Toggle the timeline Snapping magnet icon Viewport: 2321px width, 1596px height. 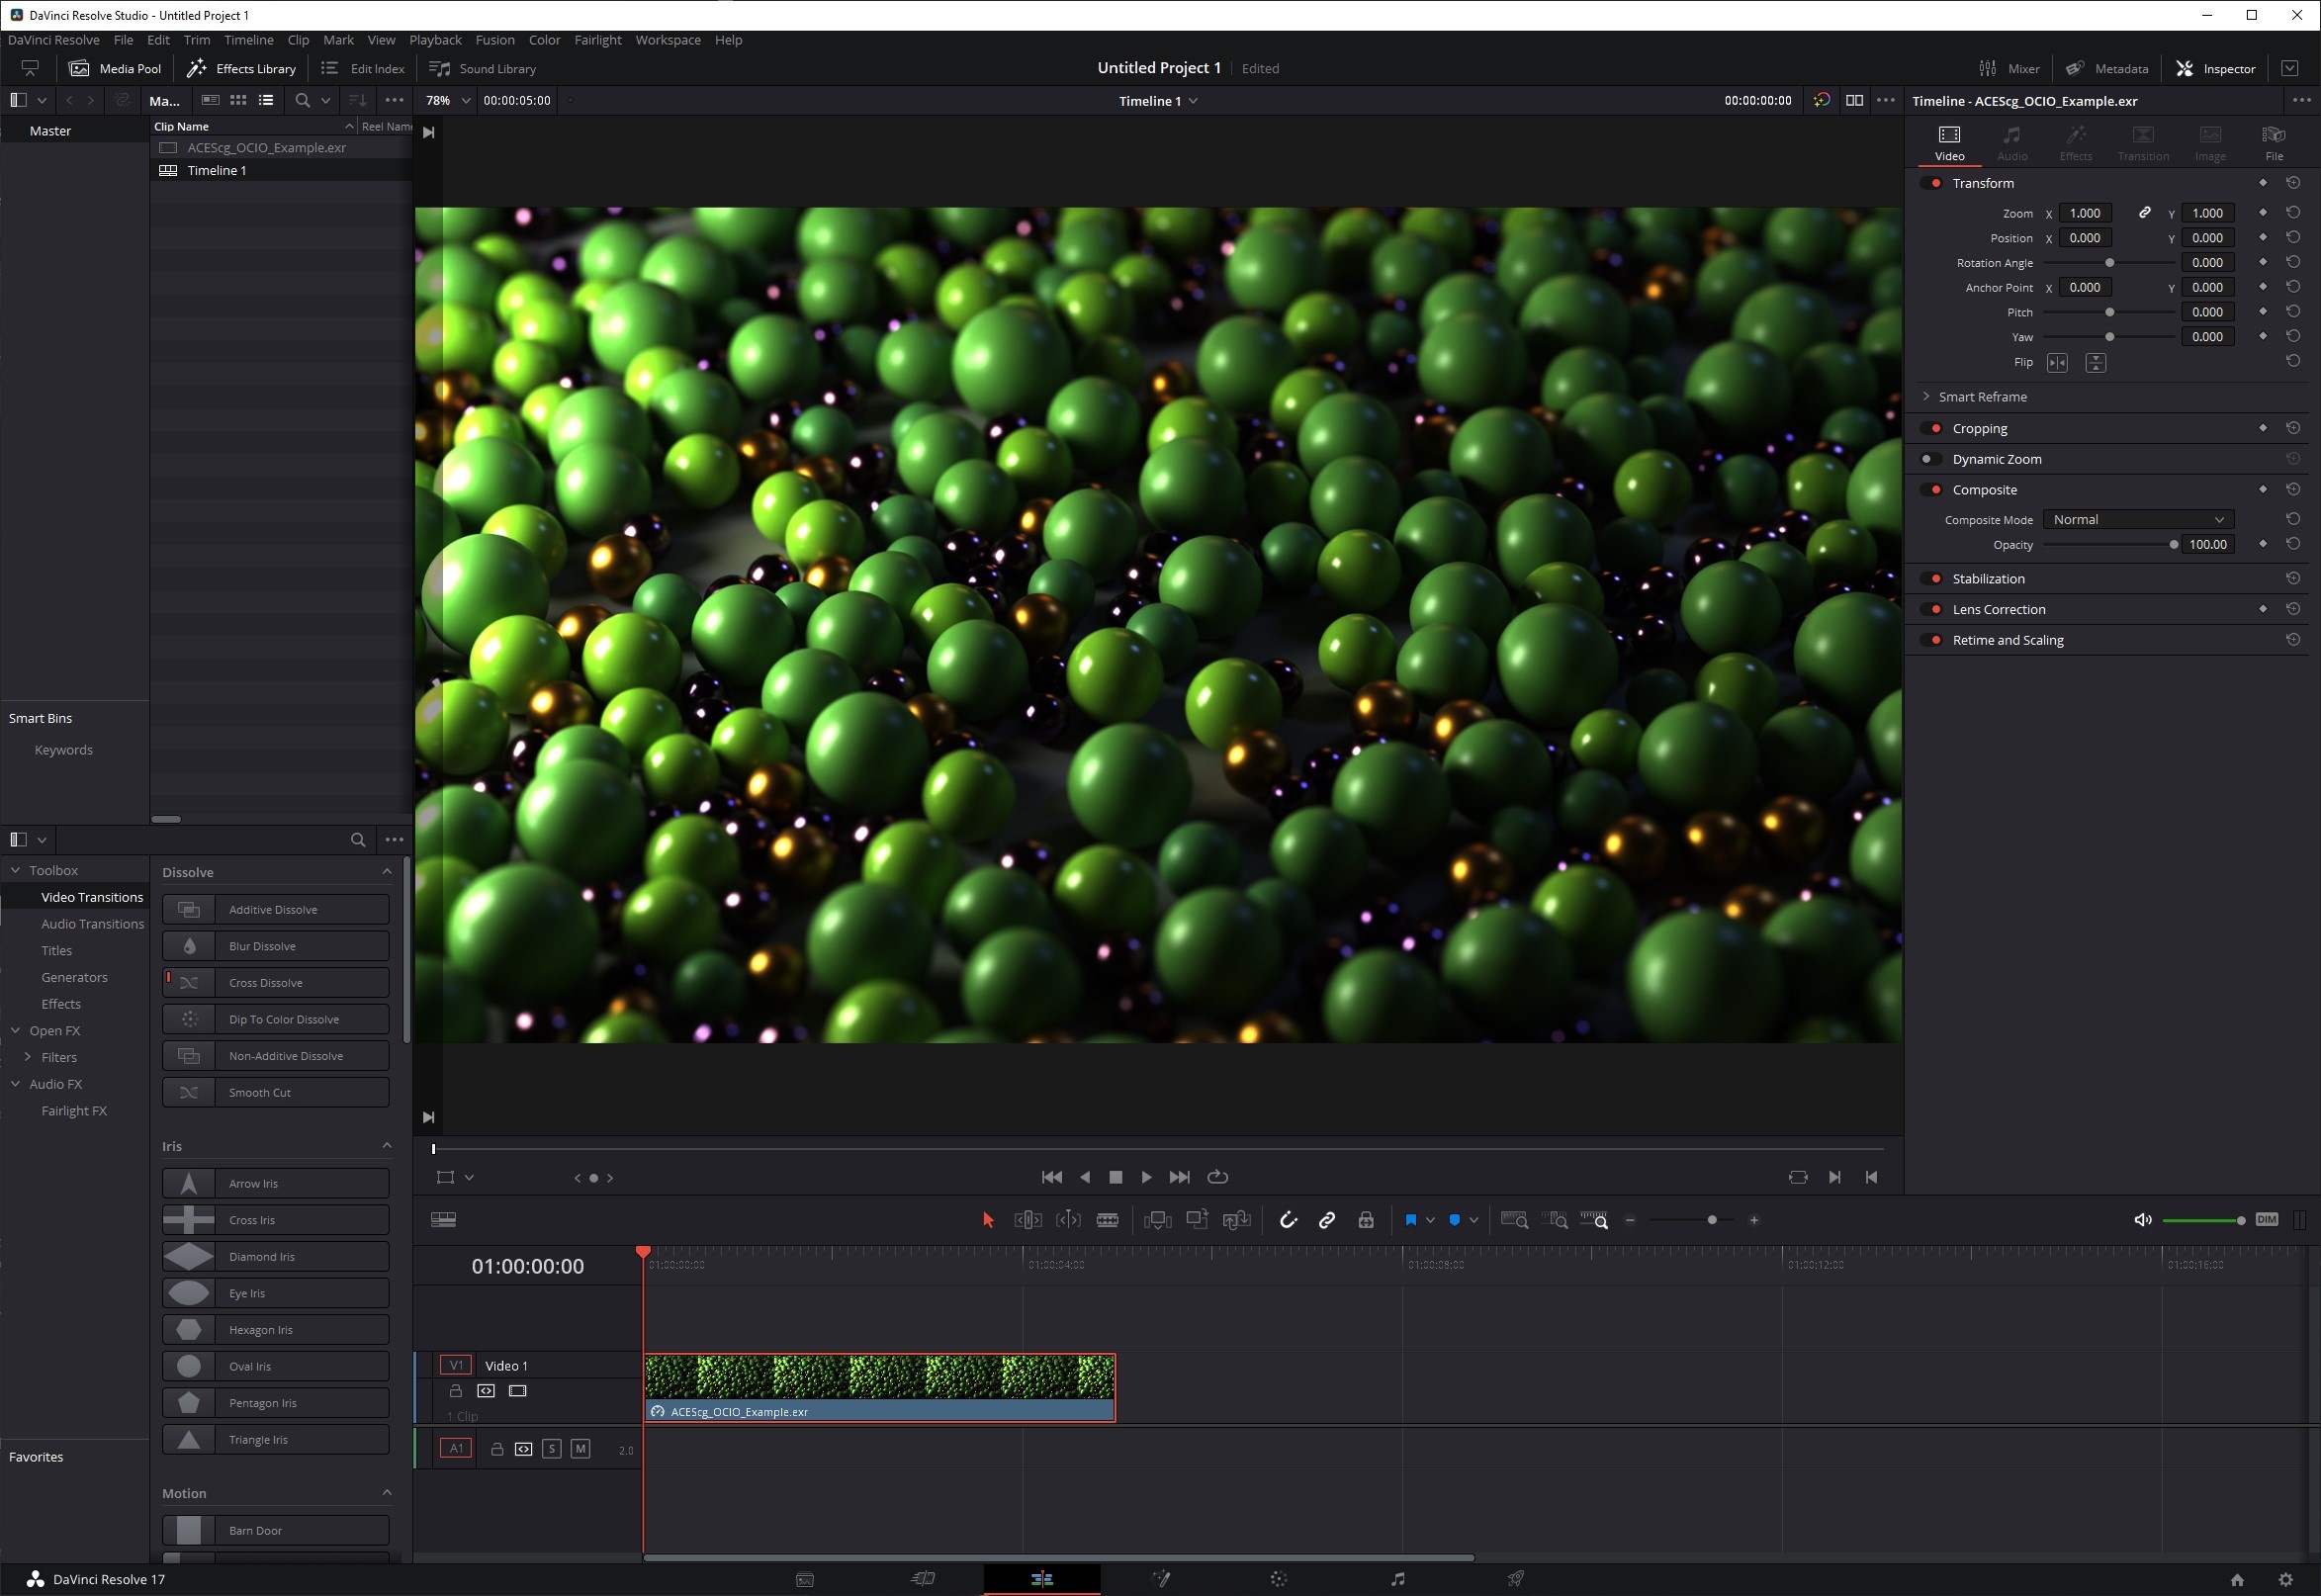click(x=1288, y=1220)
